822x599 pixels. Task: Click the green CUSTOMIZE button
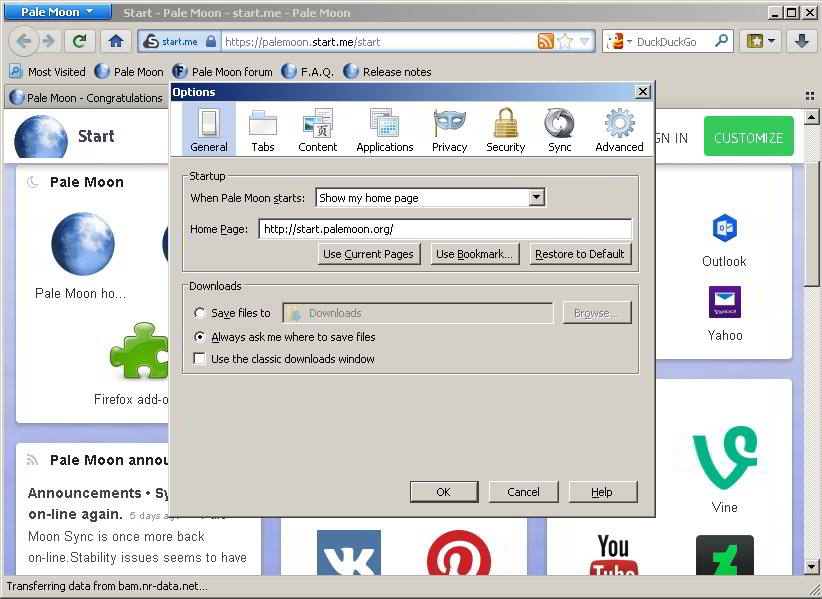tap(748, 136)
